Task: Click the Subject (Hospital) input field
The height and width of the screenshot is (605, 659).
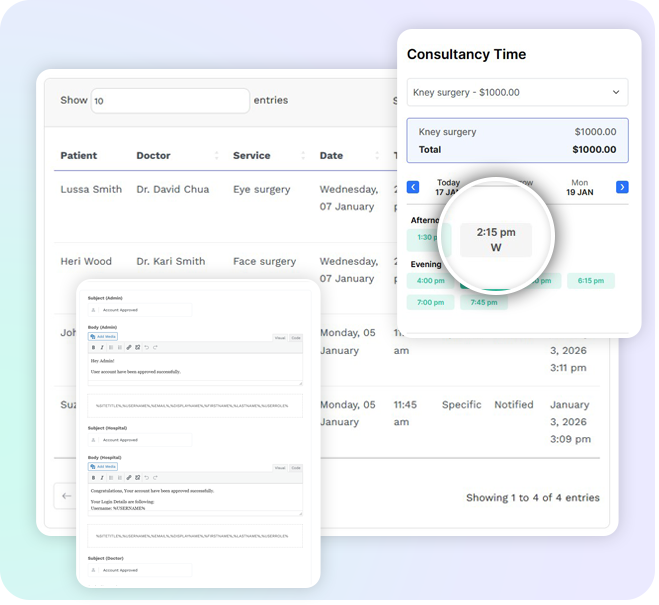Action: [140, 440]
